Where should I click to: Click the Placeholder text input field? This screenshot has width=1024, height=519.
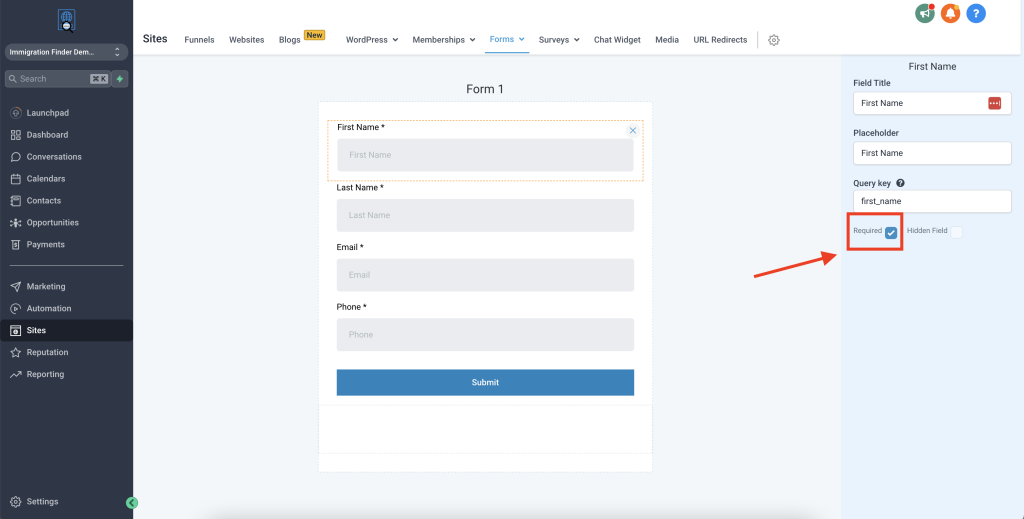pos(932,153)
